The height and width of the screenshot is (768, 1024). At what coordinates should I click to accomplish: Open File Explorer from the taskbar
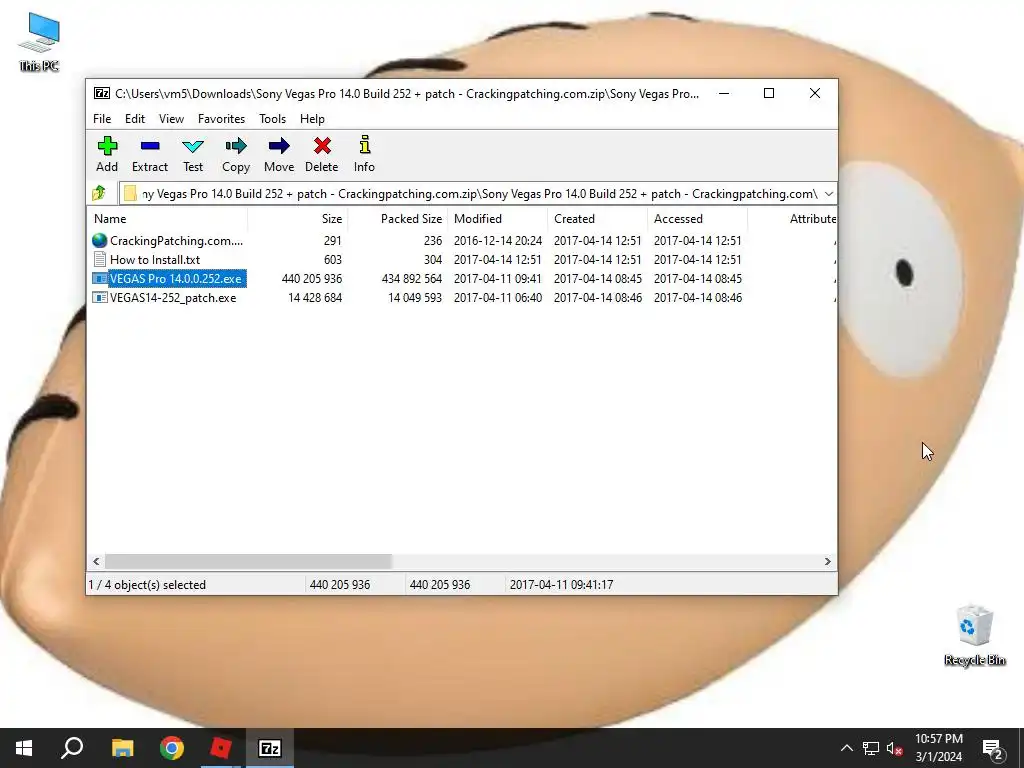(122, 748)
